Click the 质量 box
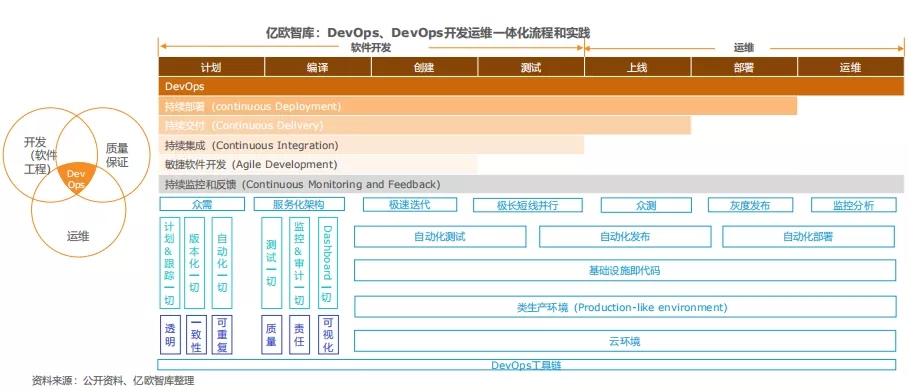 point(271,335)
